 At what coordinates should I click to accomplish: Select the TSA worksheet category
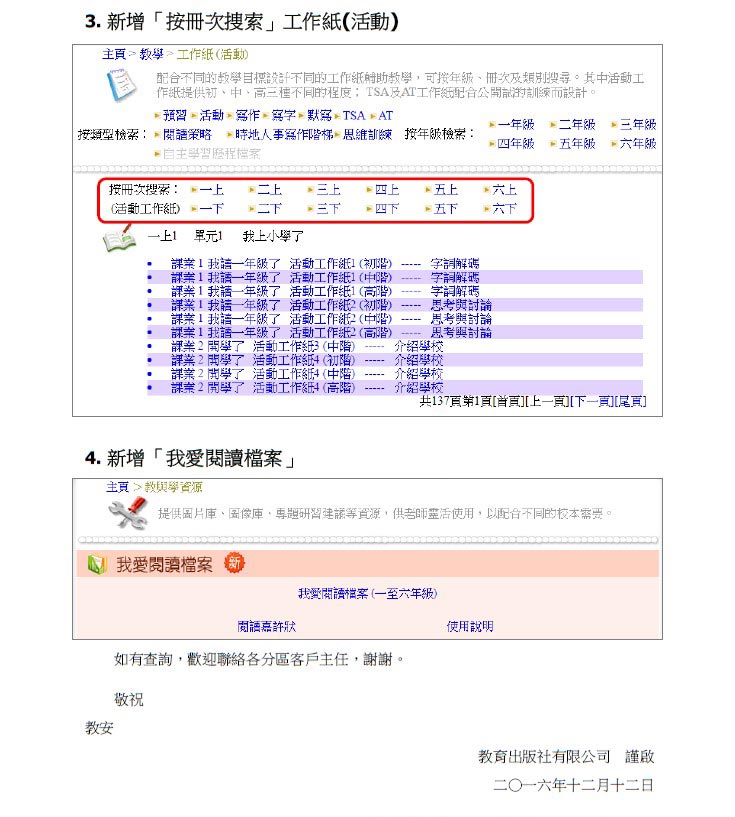[x=354, y=116]
